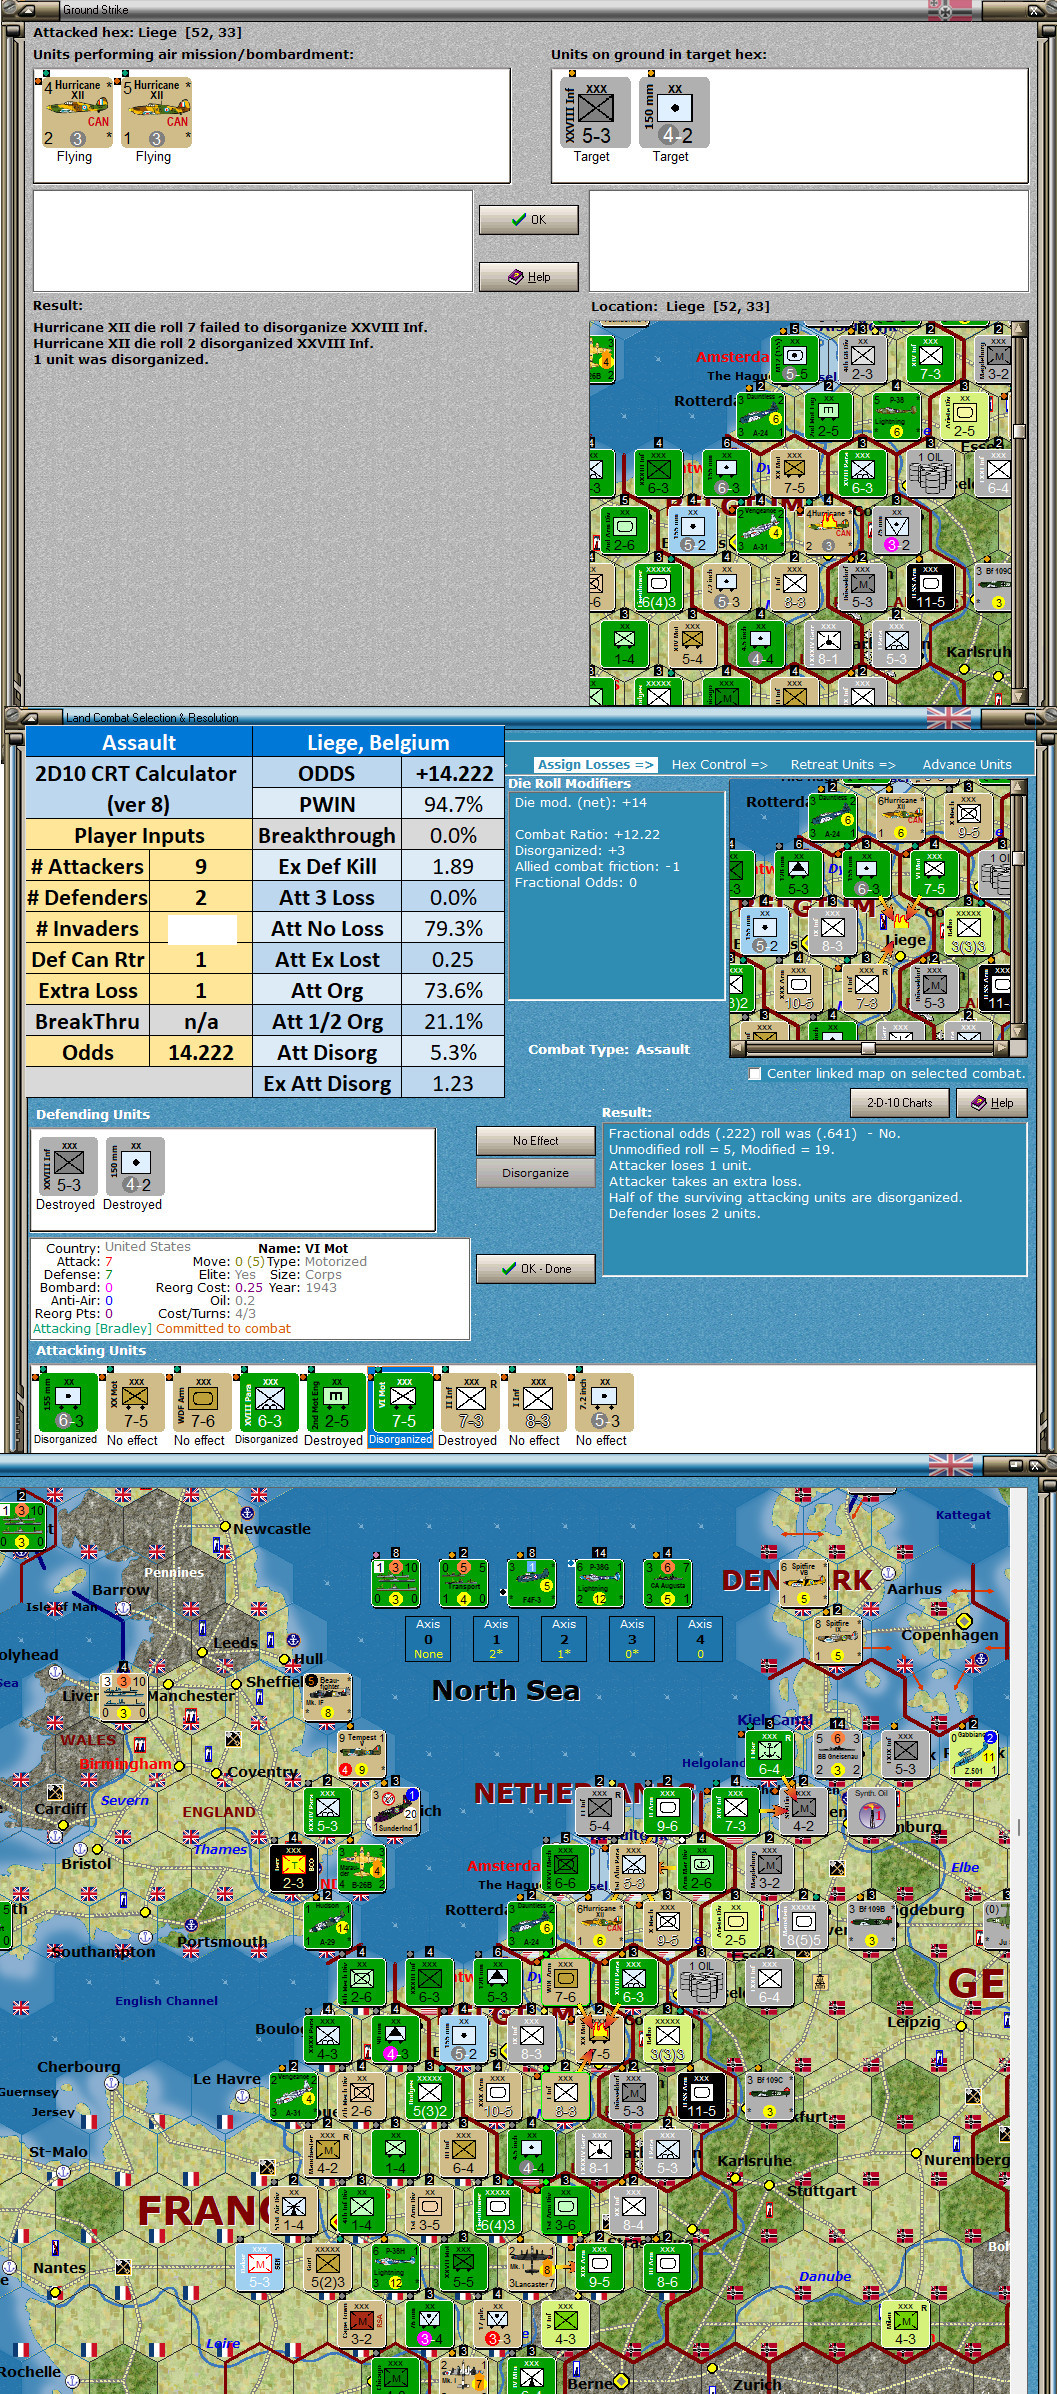Click the Axis 2 sea box section

point(564,1639)
